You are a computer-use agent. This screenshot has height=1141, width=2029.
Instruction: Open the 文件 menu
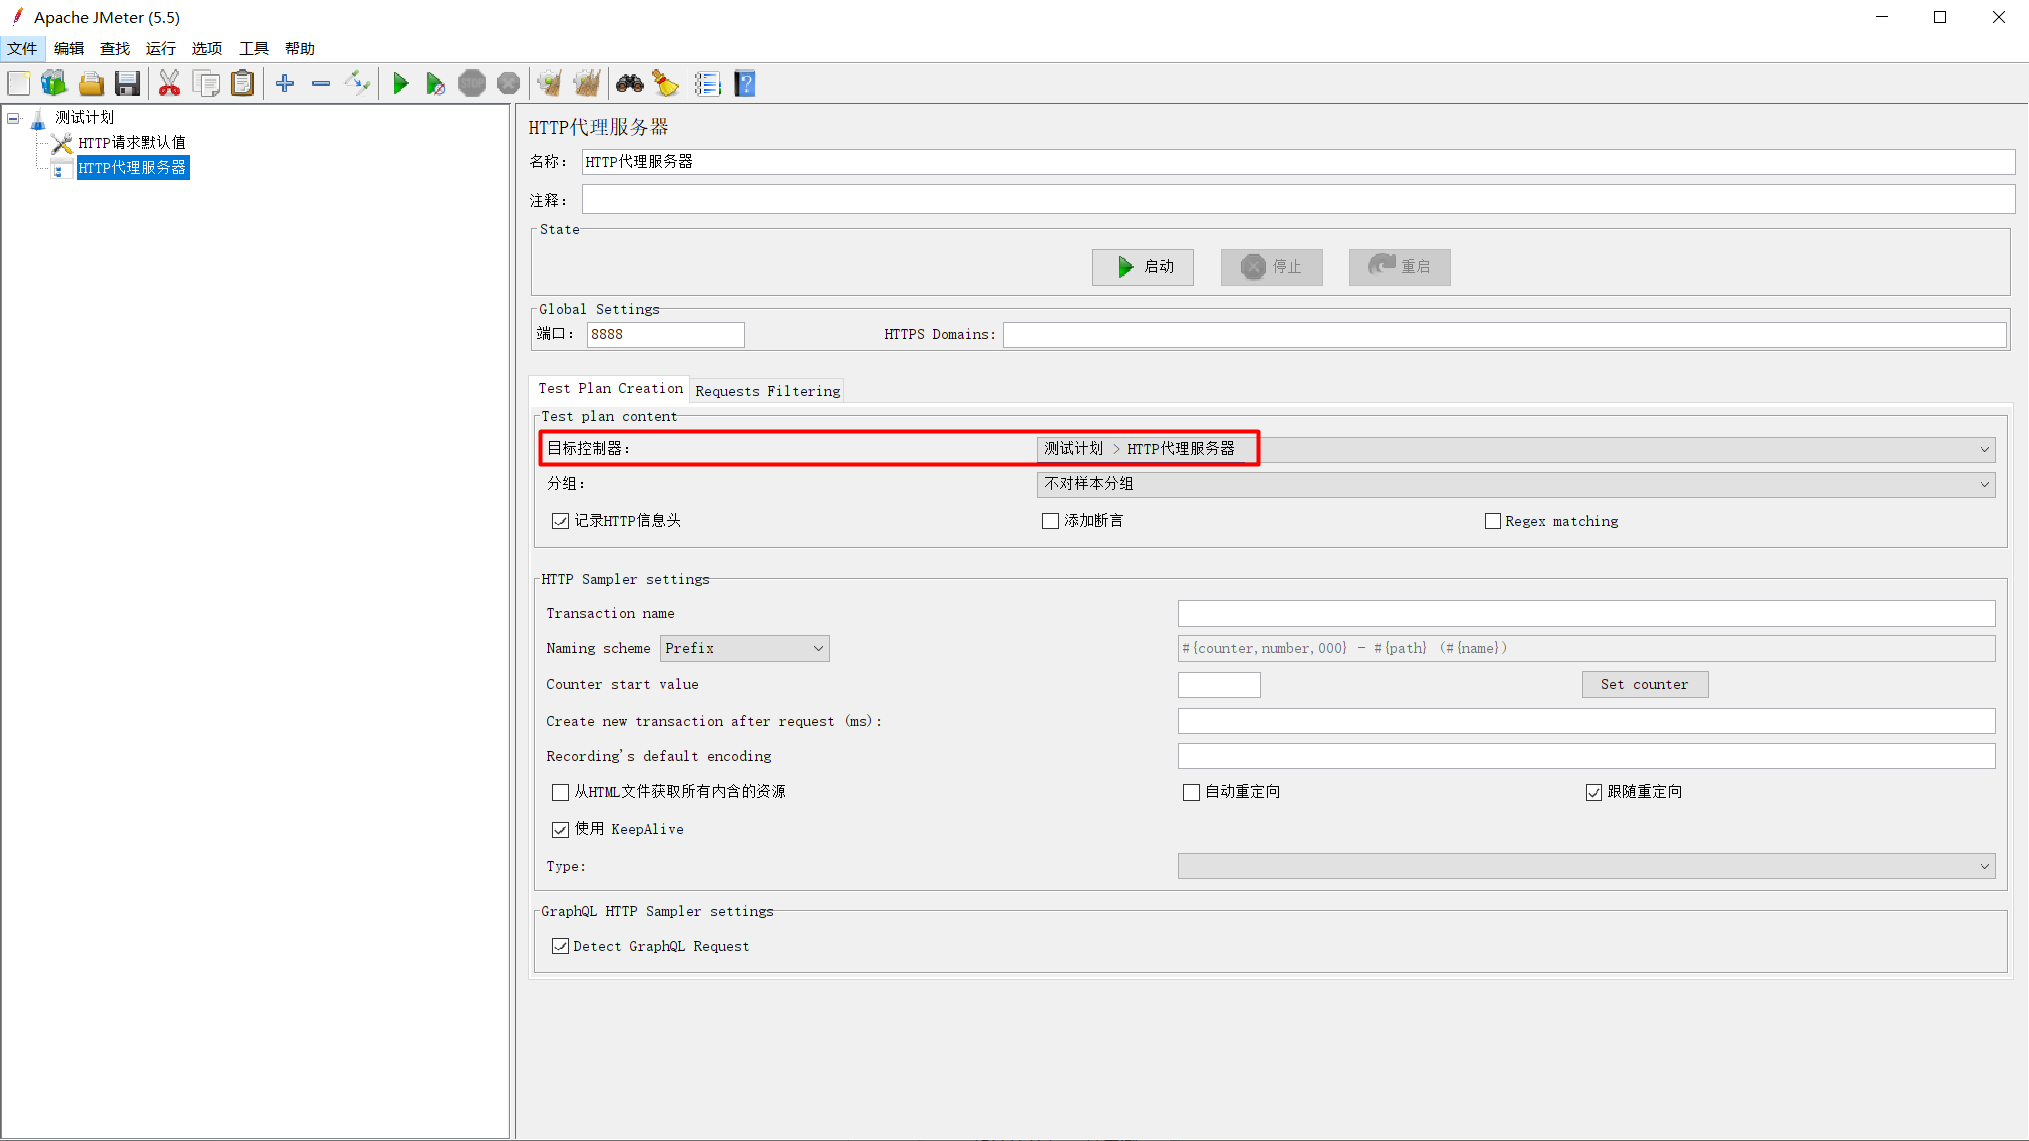pyautogui.click(x=22, y=48)
